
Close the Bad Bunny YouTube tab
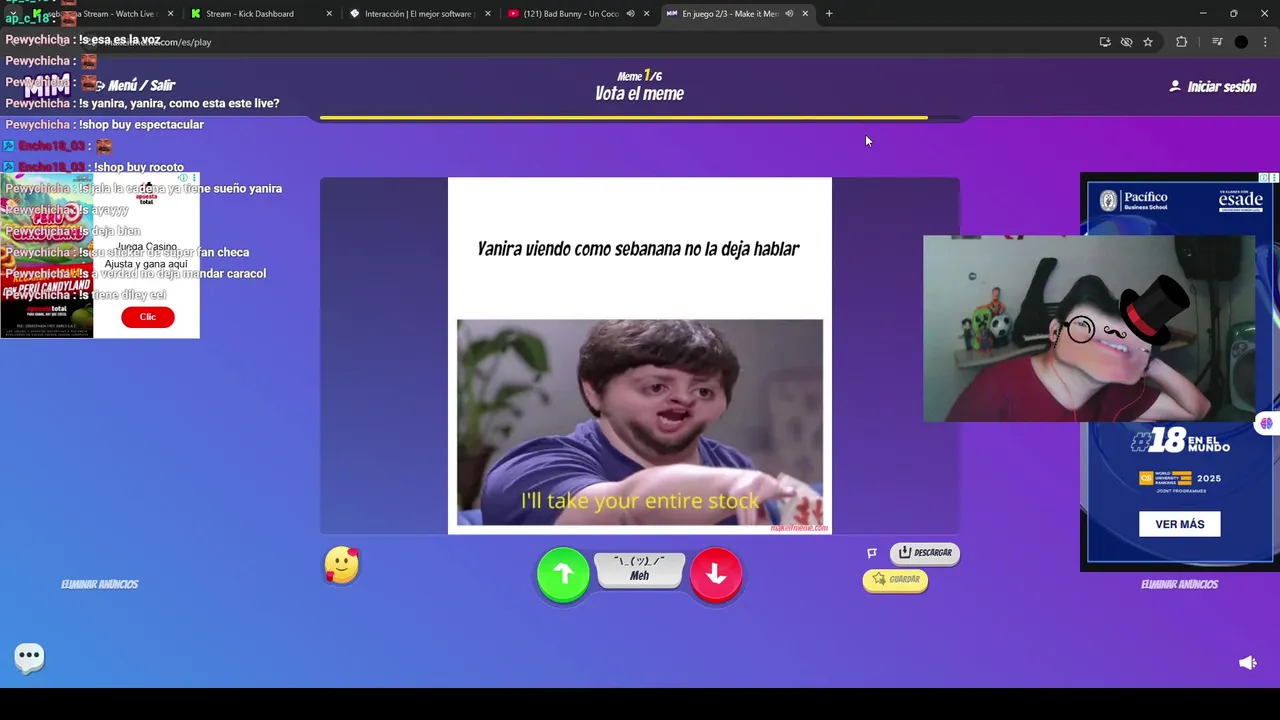pos(646,14)
